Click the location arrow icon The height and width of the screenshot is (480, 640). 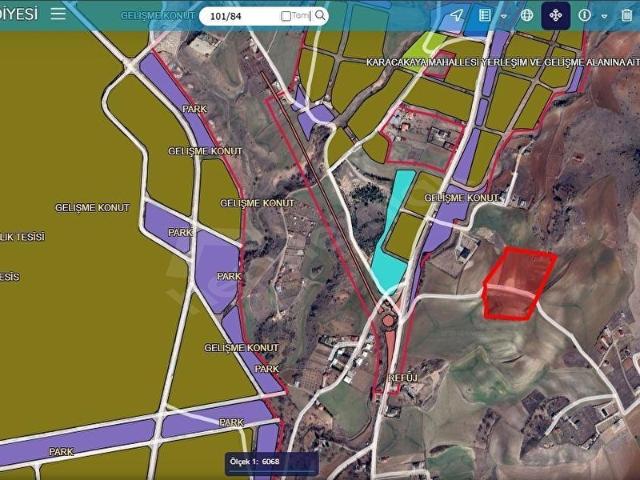(x=457, y=16)
